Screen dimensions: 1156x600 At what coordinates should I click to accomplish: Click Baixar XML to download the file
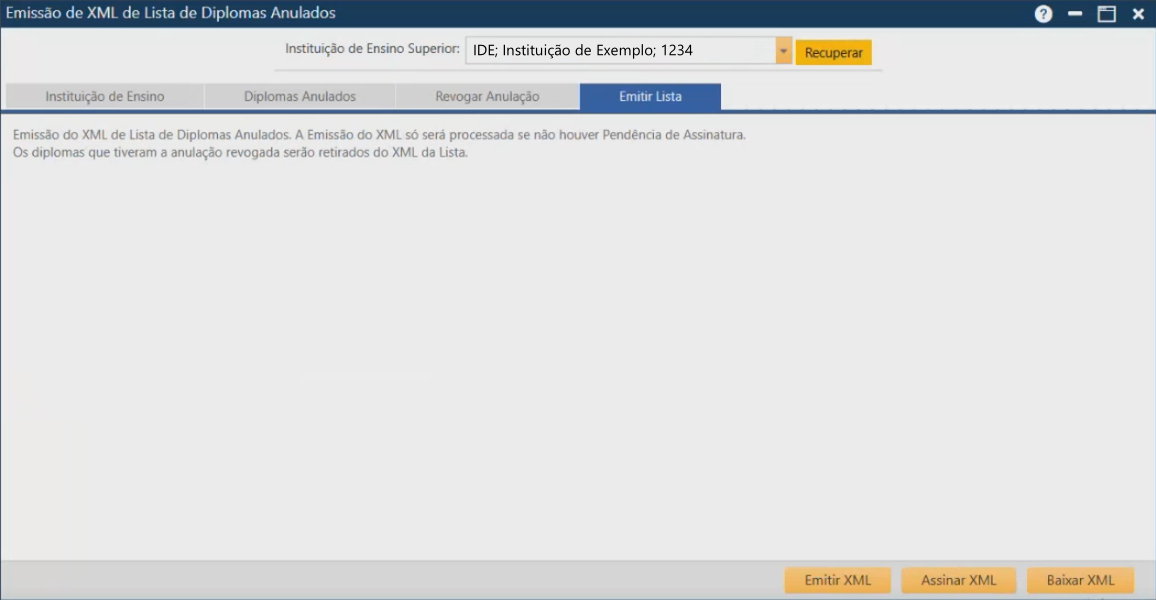pyautogui.click(x=1080, y=579)
